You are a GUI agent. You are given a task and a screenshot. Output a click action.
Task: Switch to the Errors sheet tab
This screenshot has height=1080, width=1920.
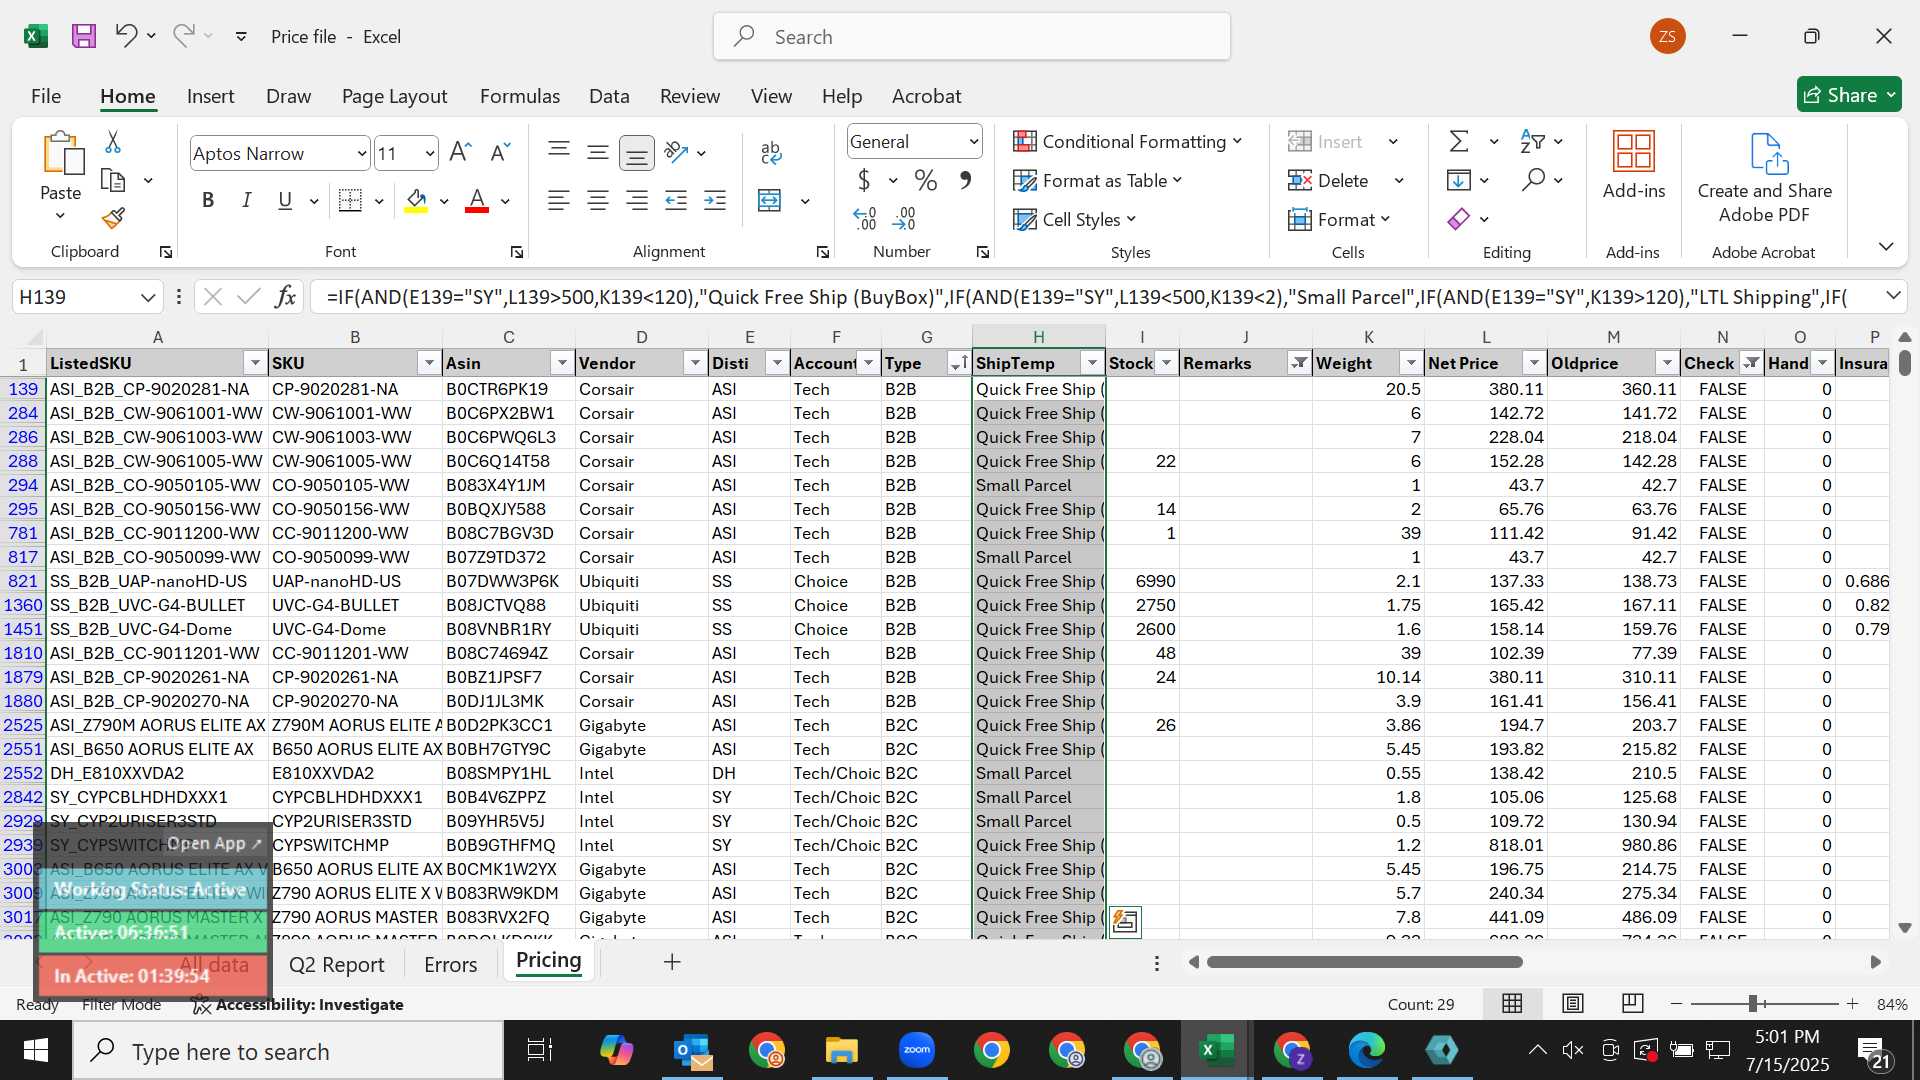tap(451, 964)
